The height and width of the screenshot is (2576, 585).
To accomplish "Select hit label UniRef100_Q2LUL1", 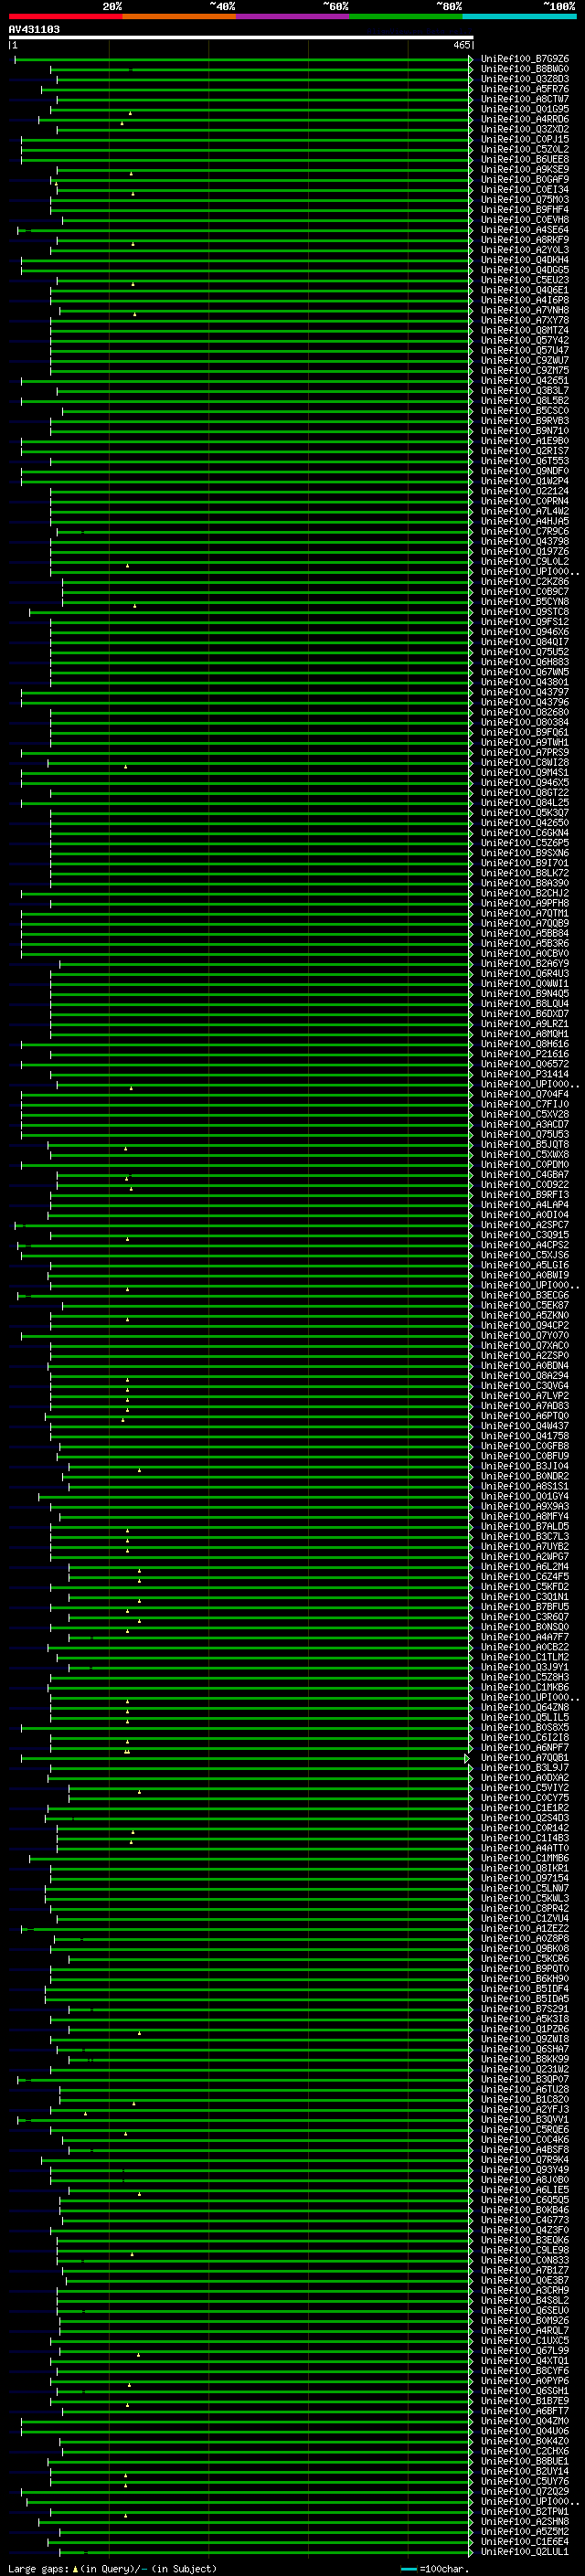I will click(x=525, y=2552).
